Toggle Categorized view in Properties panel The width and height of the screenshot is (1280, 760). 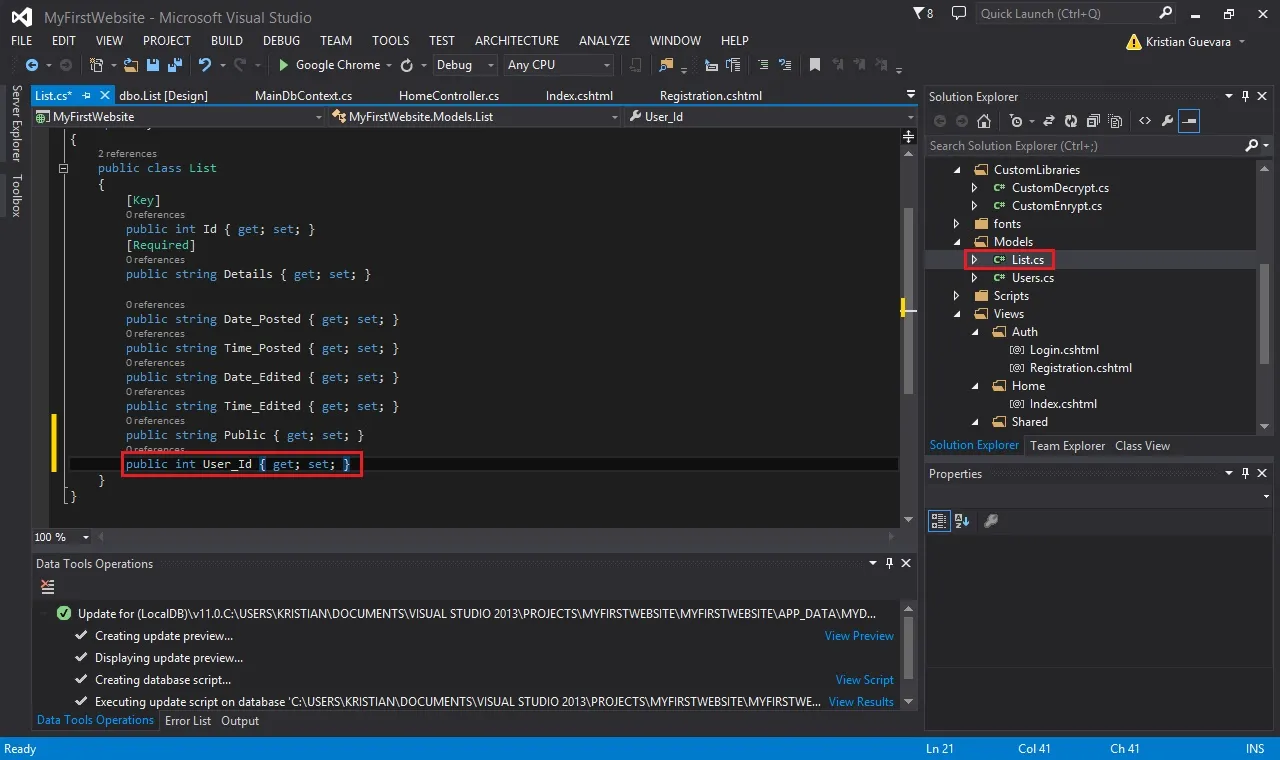[939, 521]
